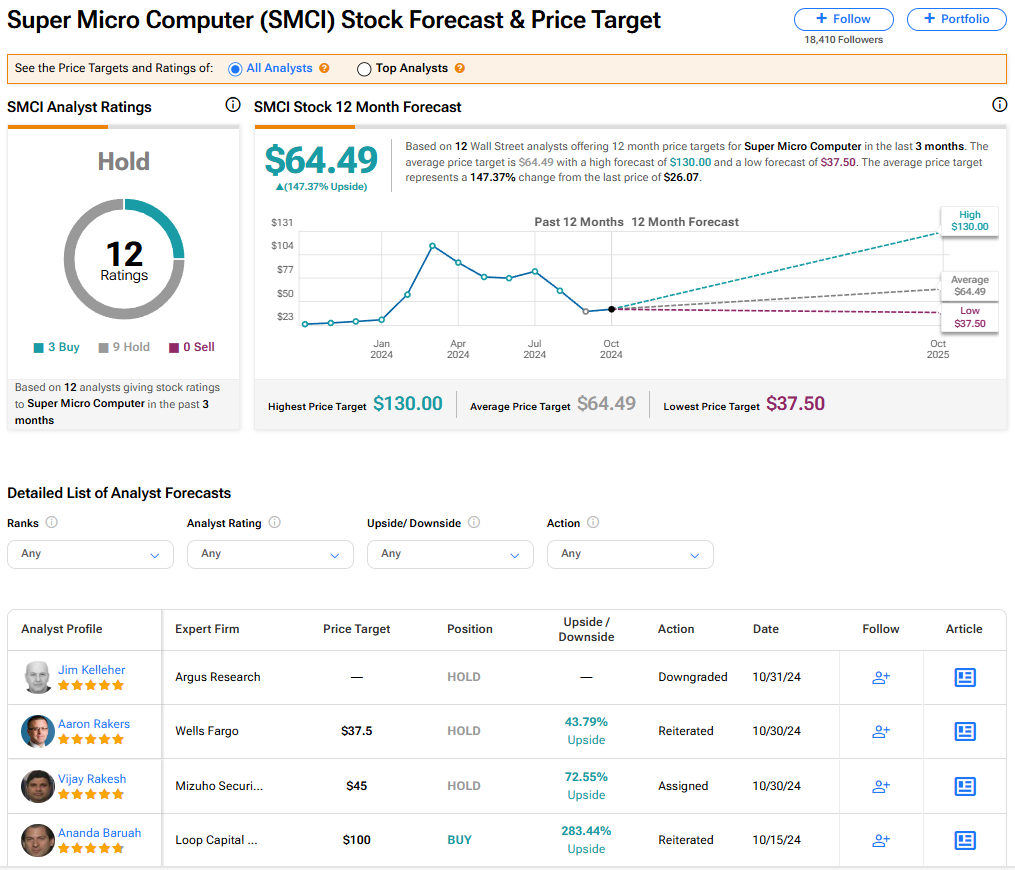Expand the Ranks dropdown

[x=90, y=554]
